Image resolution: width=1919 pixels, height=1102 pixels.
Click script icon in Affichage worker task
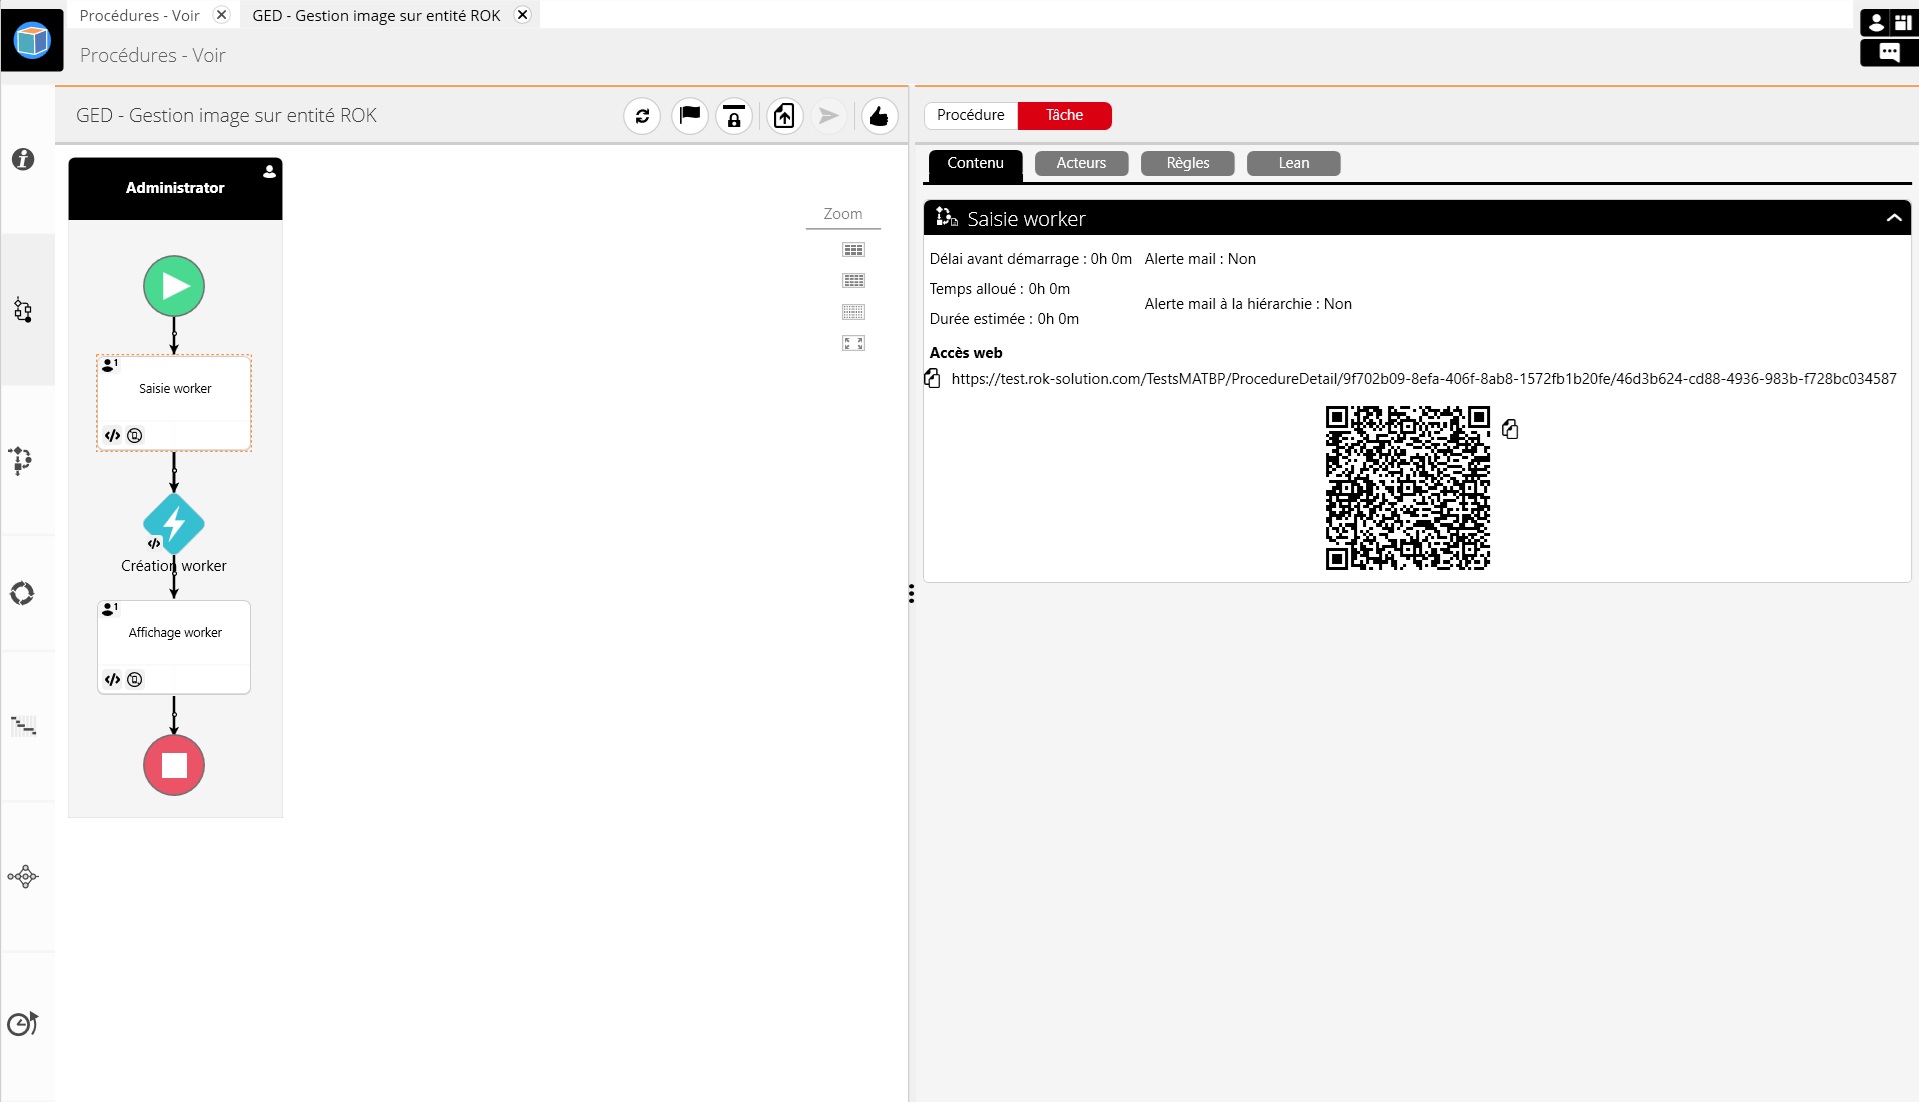(x=112, y=679)
